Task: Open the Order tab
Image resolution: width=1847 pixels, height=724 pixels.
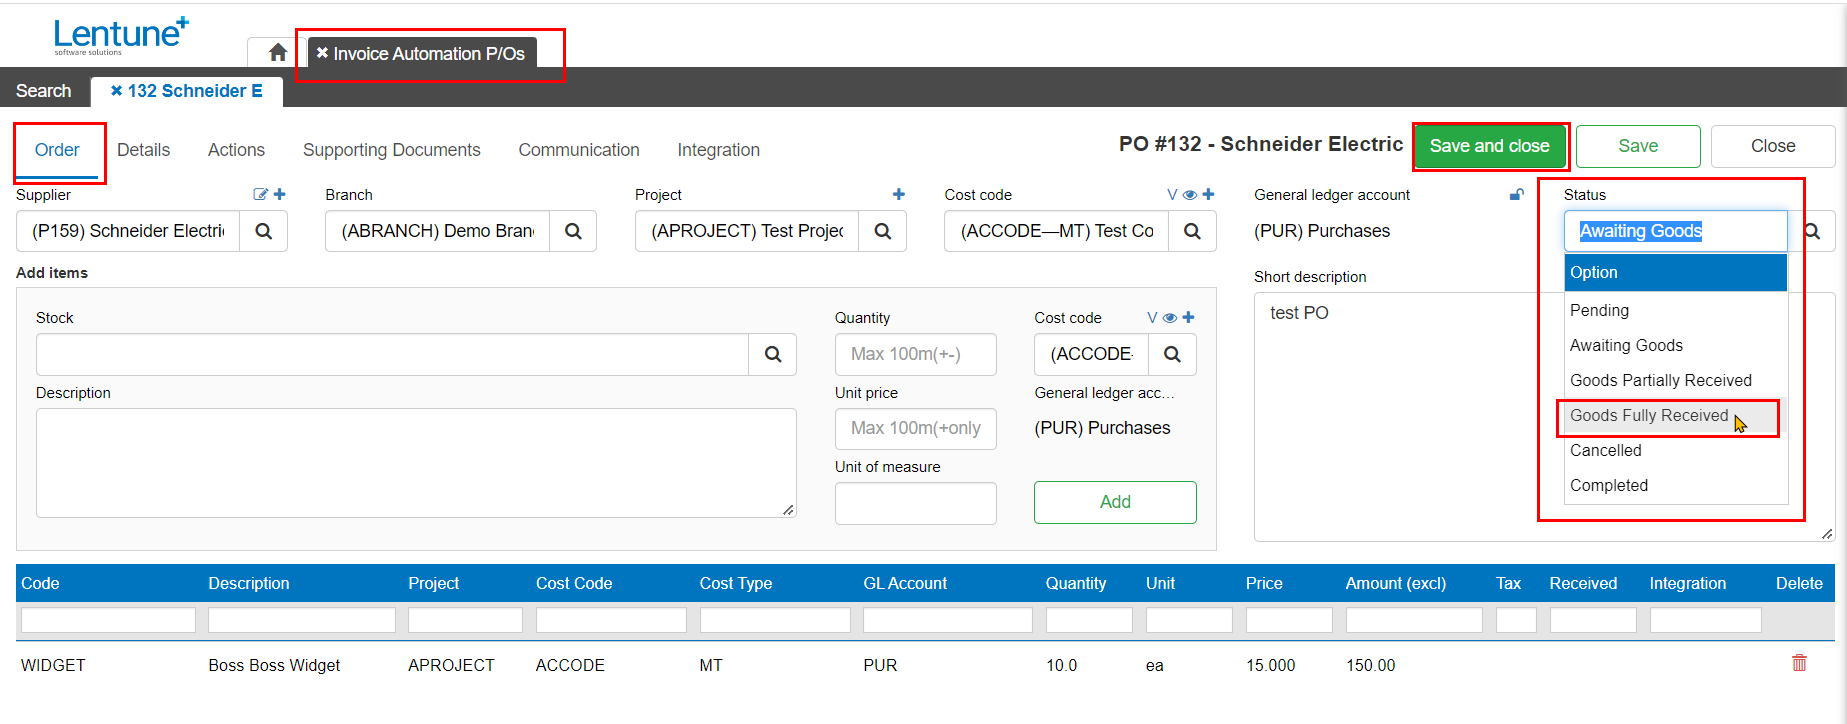Action: pos(57,150)
